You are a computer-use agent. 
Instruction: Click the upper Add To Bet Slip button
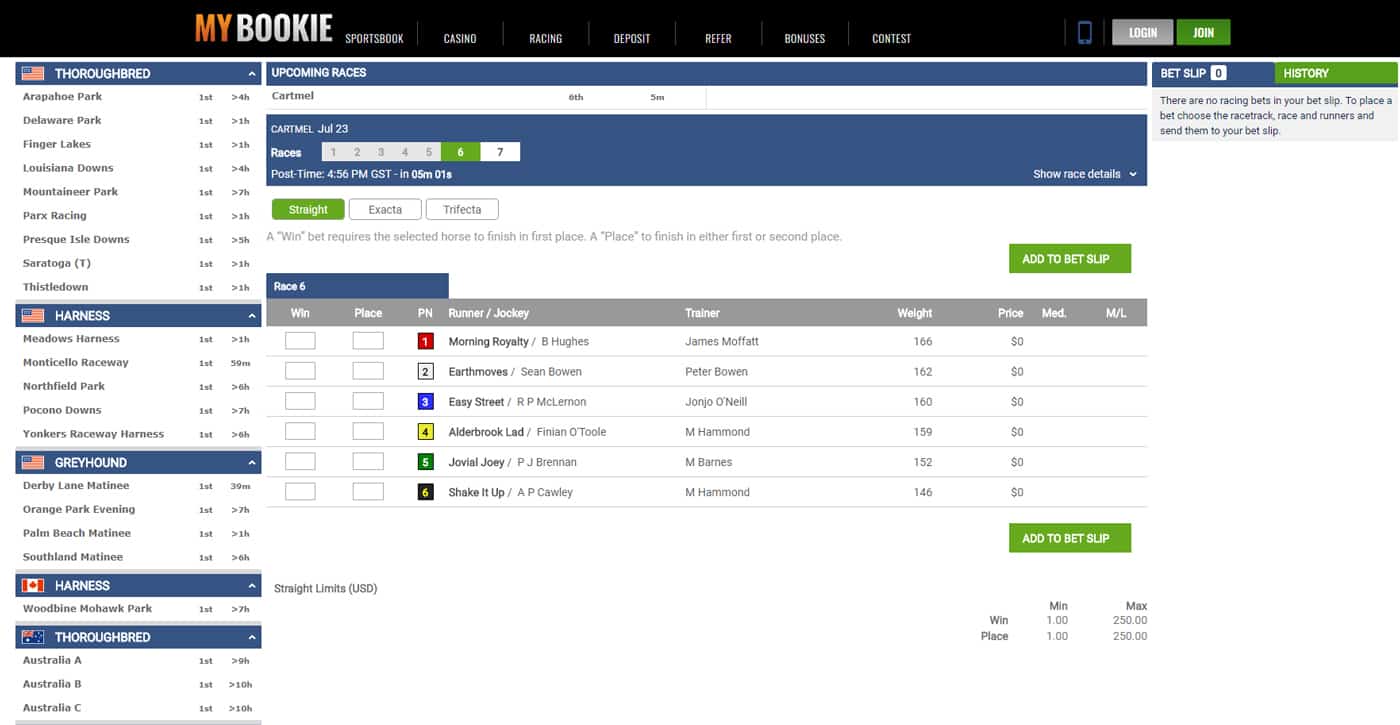1070,259
